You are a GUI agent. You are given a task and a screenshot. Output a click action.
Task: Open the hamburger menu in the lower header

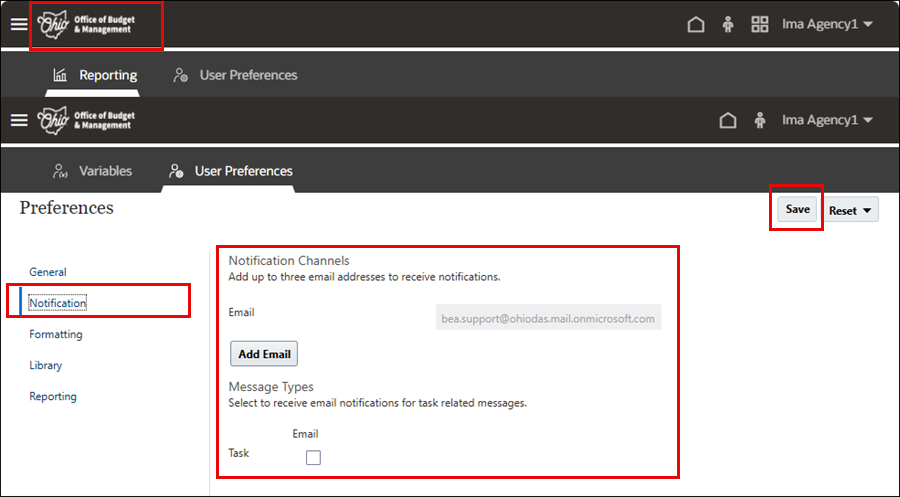pos(19,120)
